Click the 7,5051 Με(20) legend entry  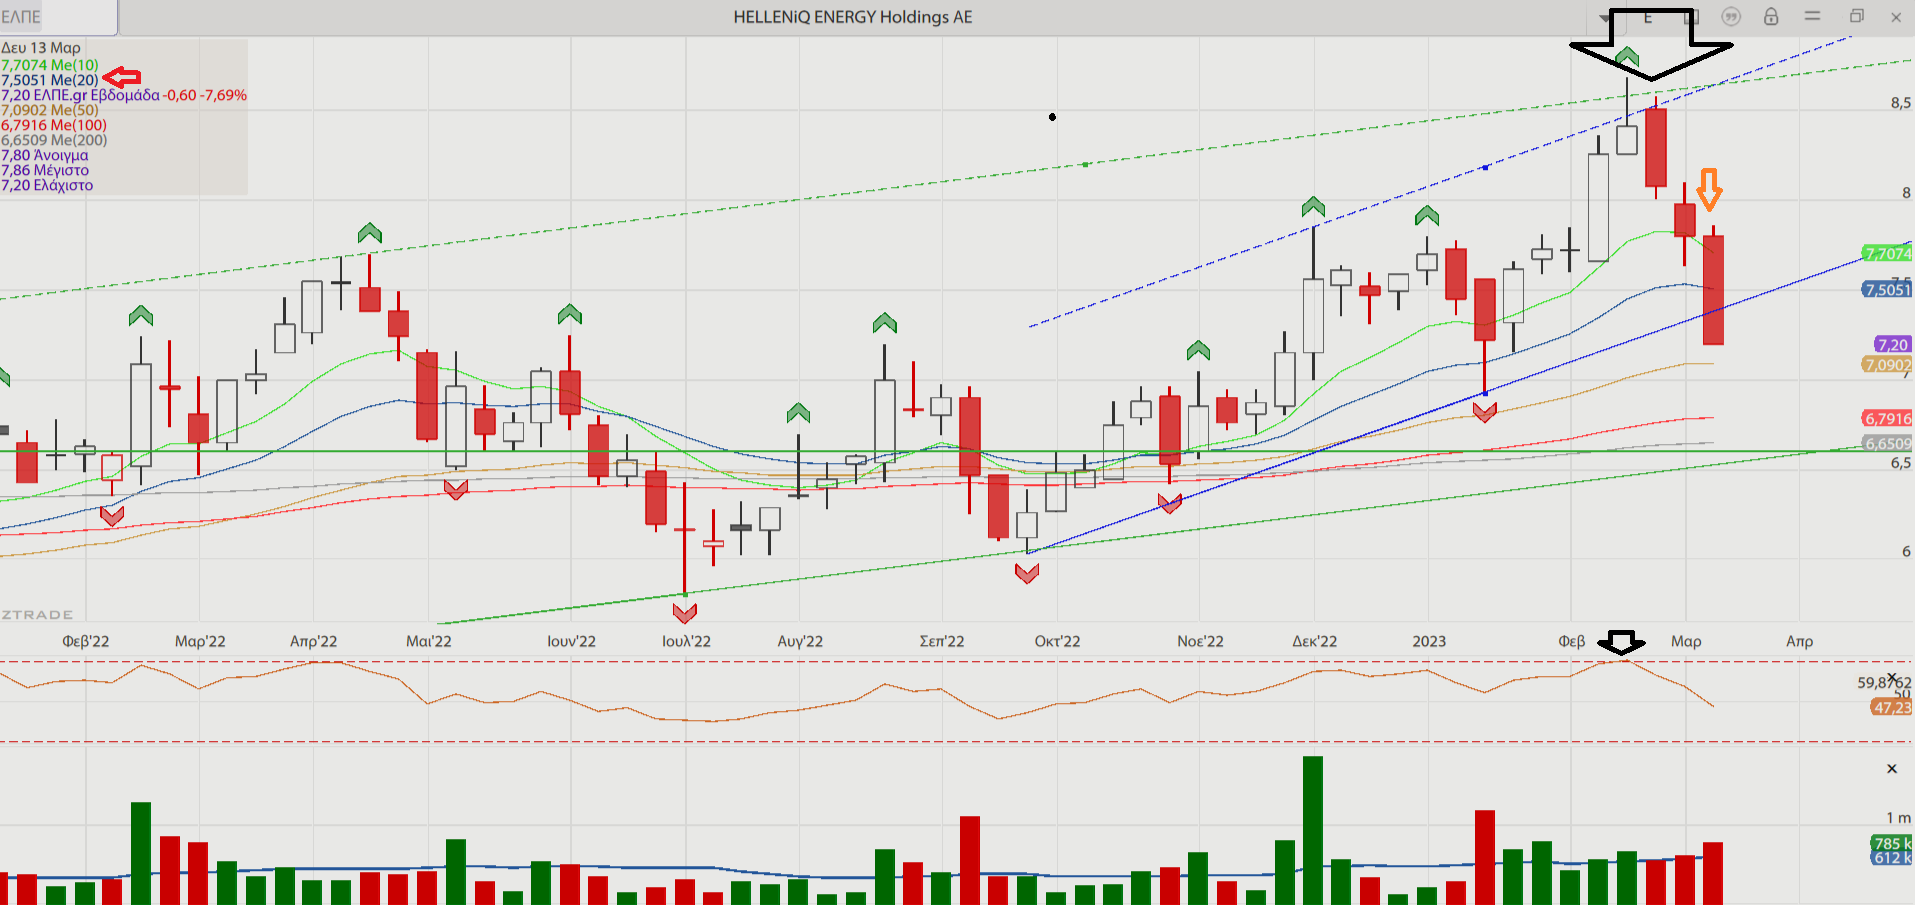50,80
